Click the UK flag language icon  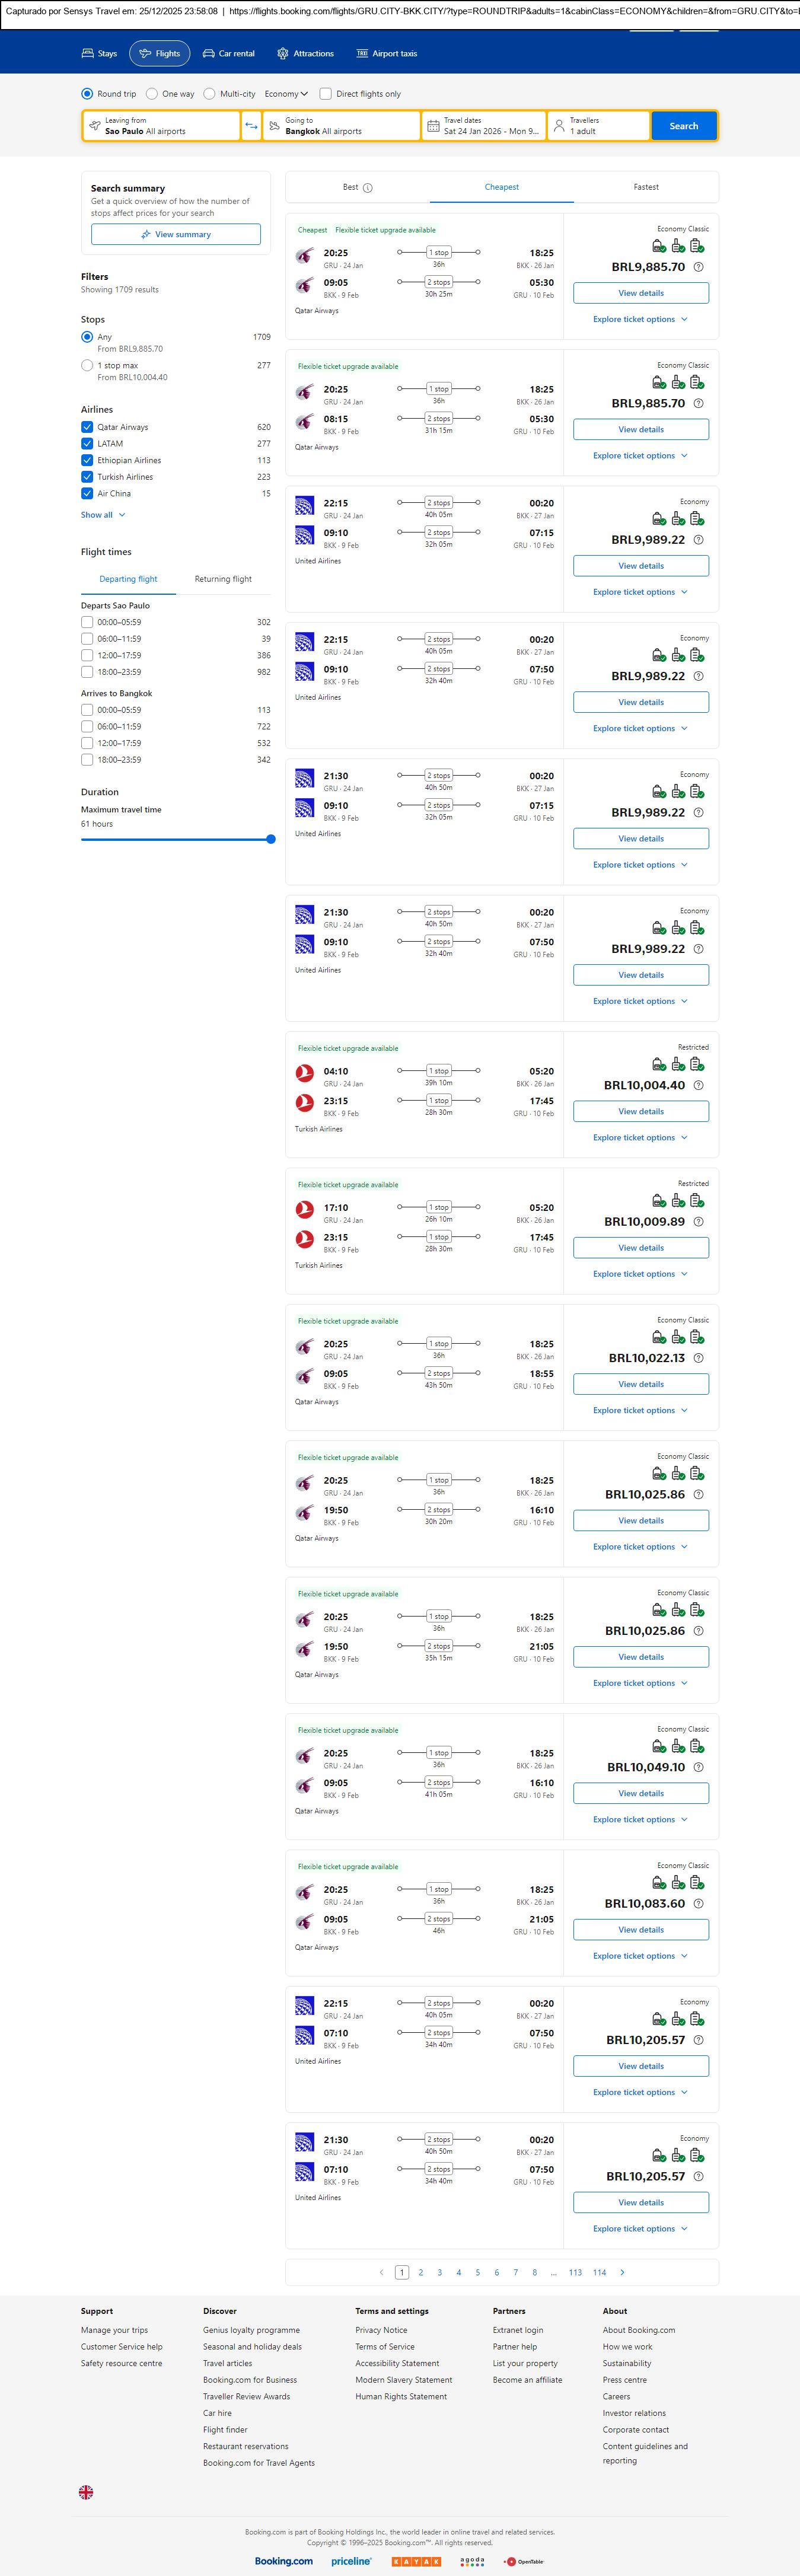(x=86, y=2492)
